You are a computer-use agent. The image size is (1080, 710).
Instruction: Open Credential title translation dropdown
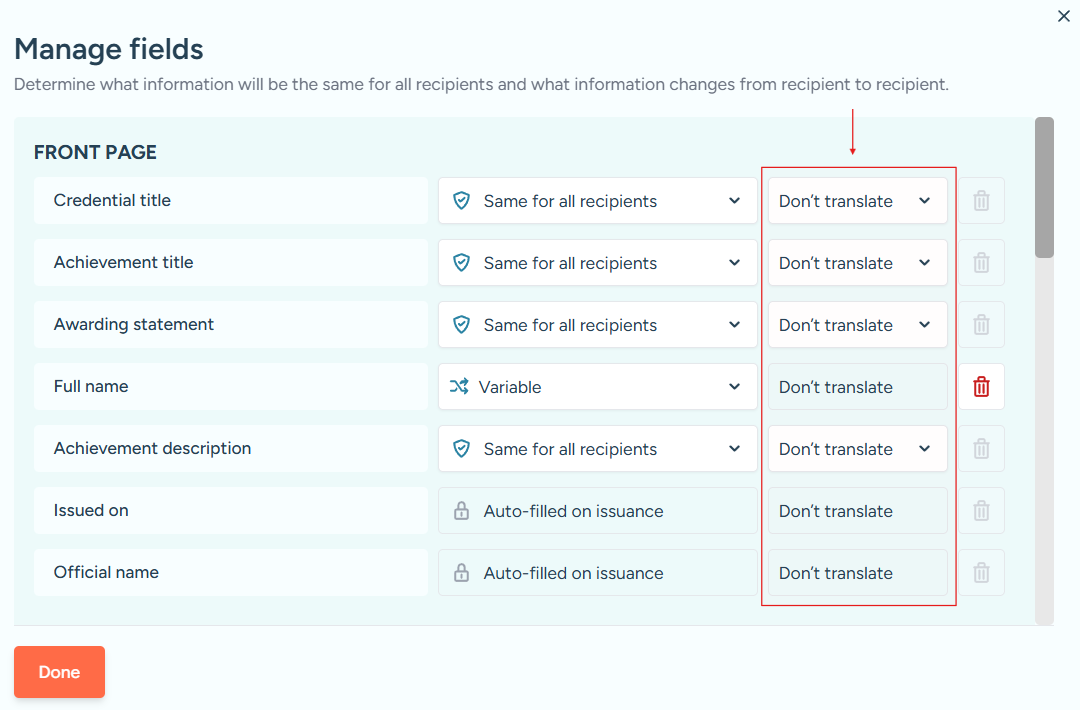(x=857, y=201)
